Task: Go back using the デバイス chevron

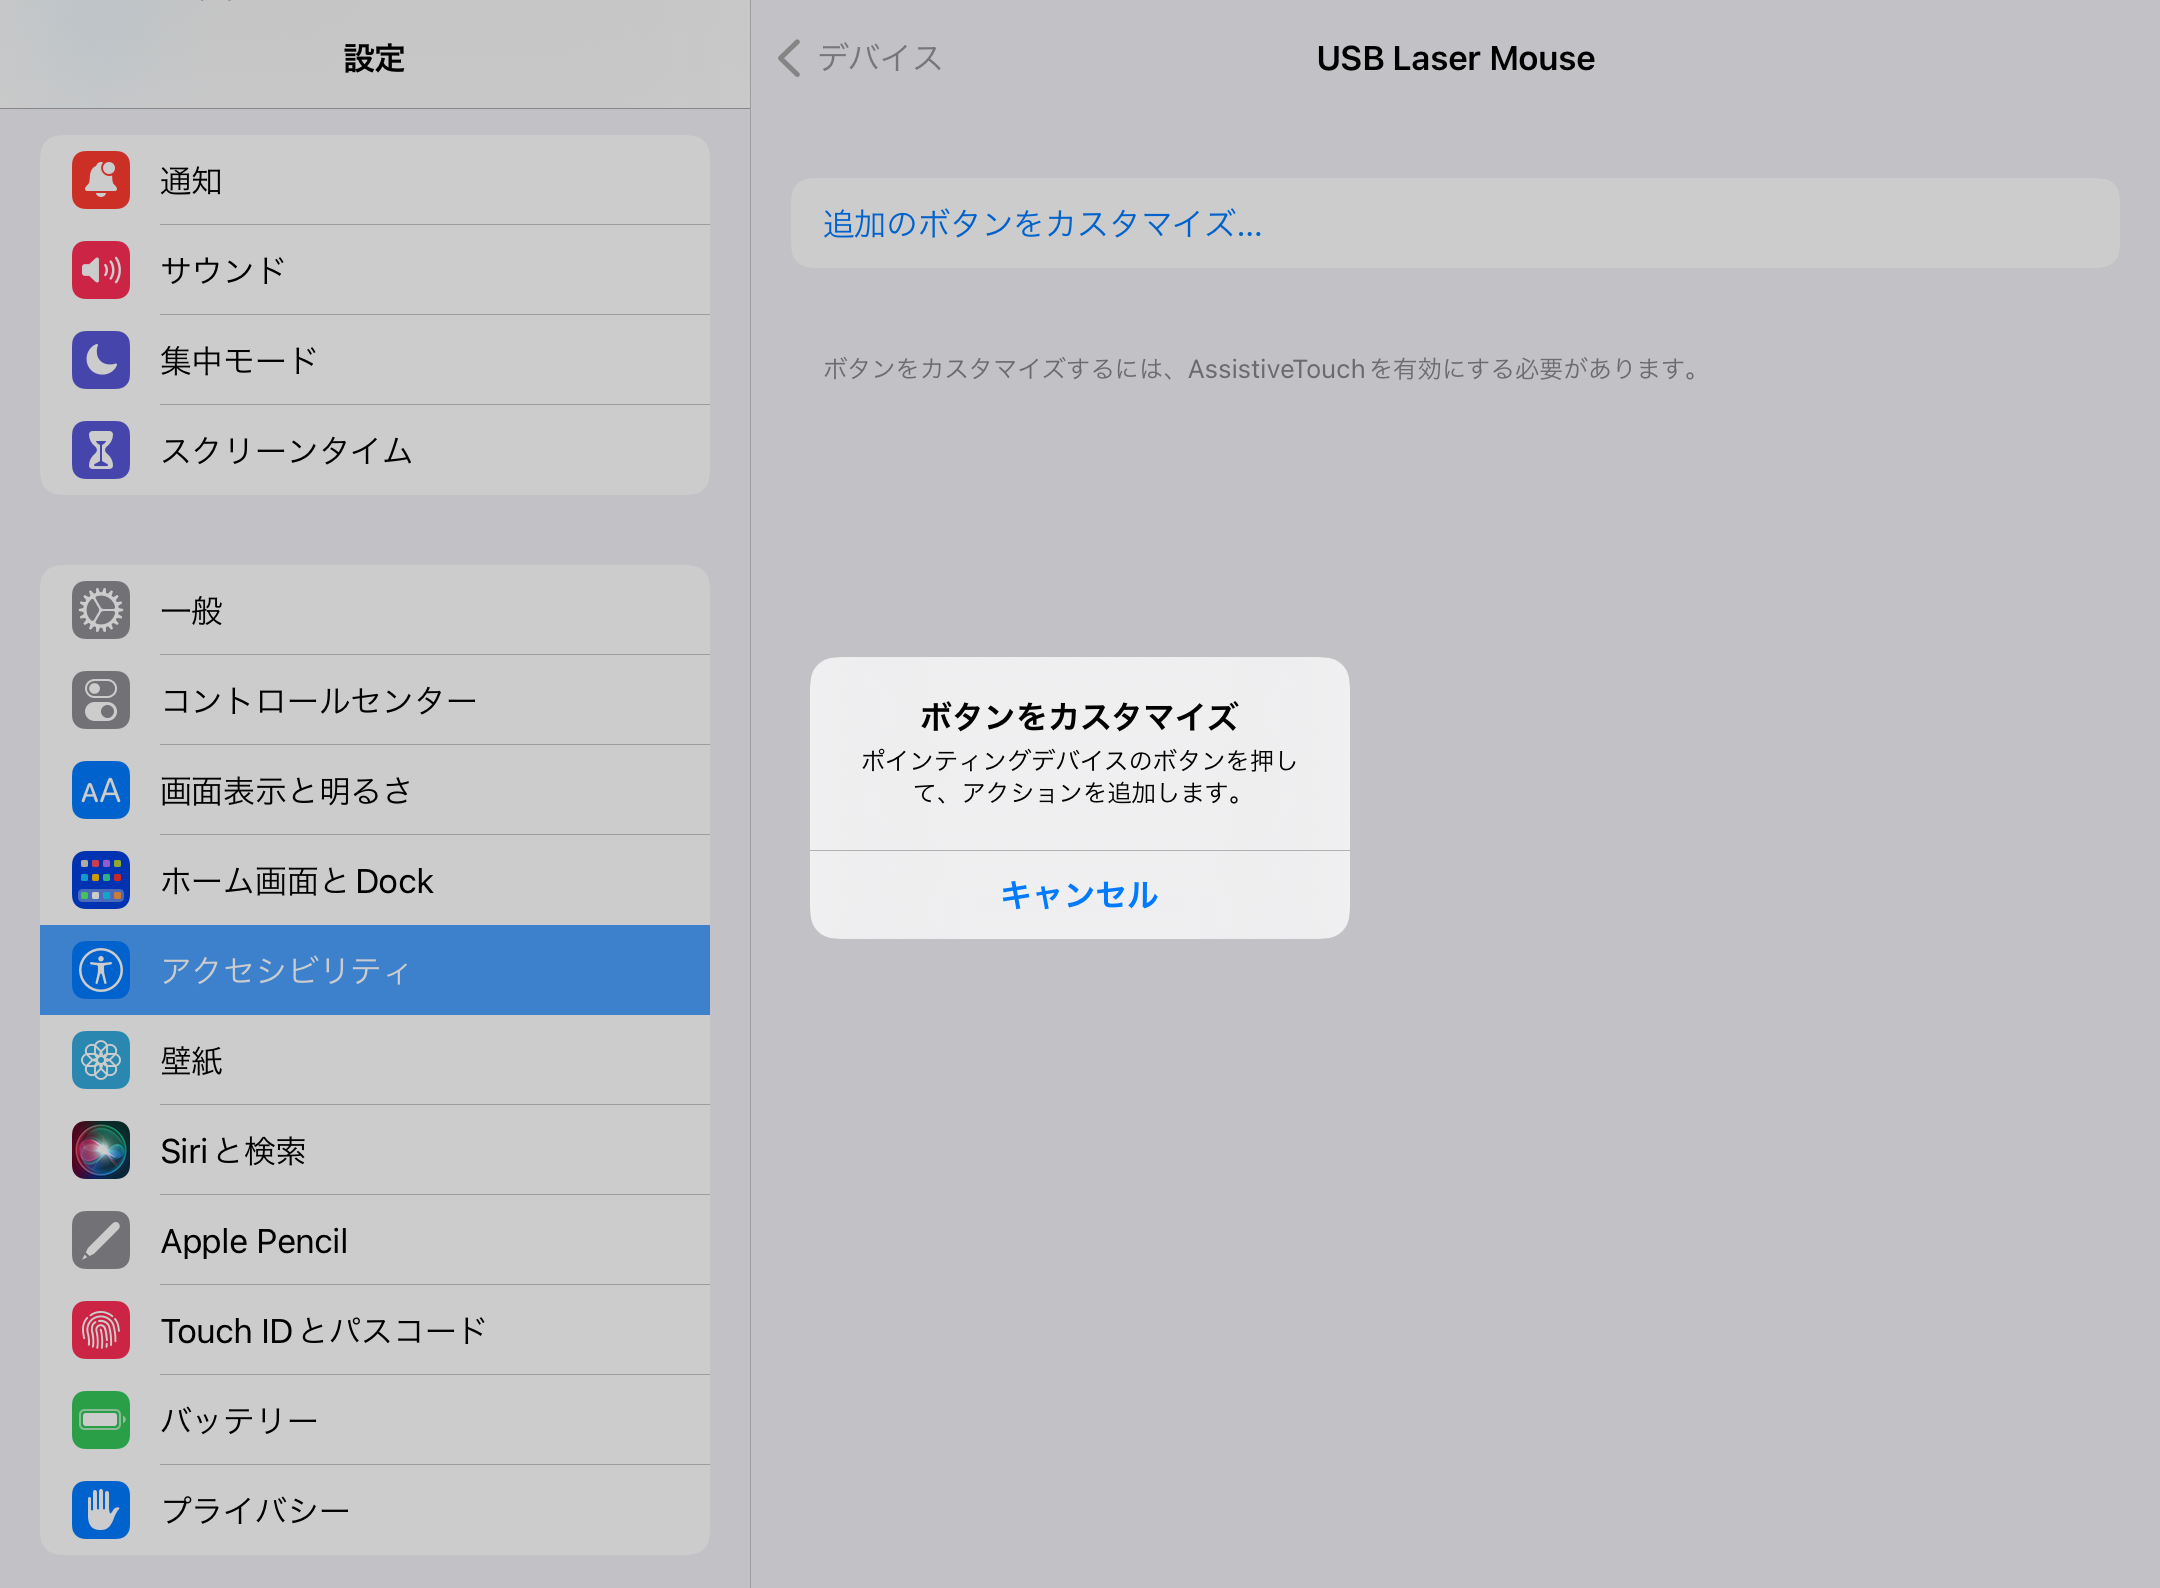Action: click(857, 58)
